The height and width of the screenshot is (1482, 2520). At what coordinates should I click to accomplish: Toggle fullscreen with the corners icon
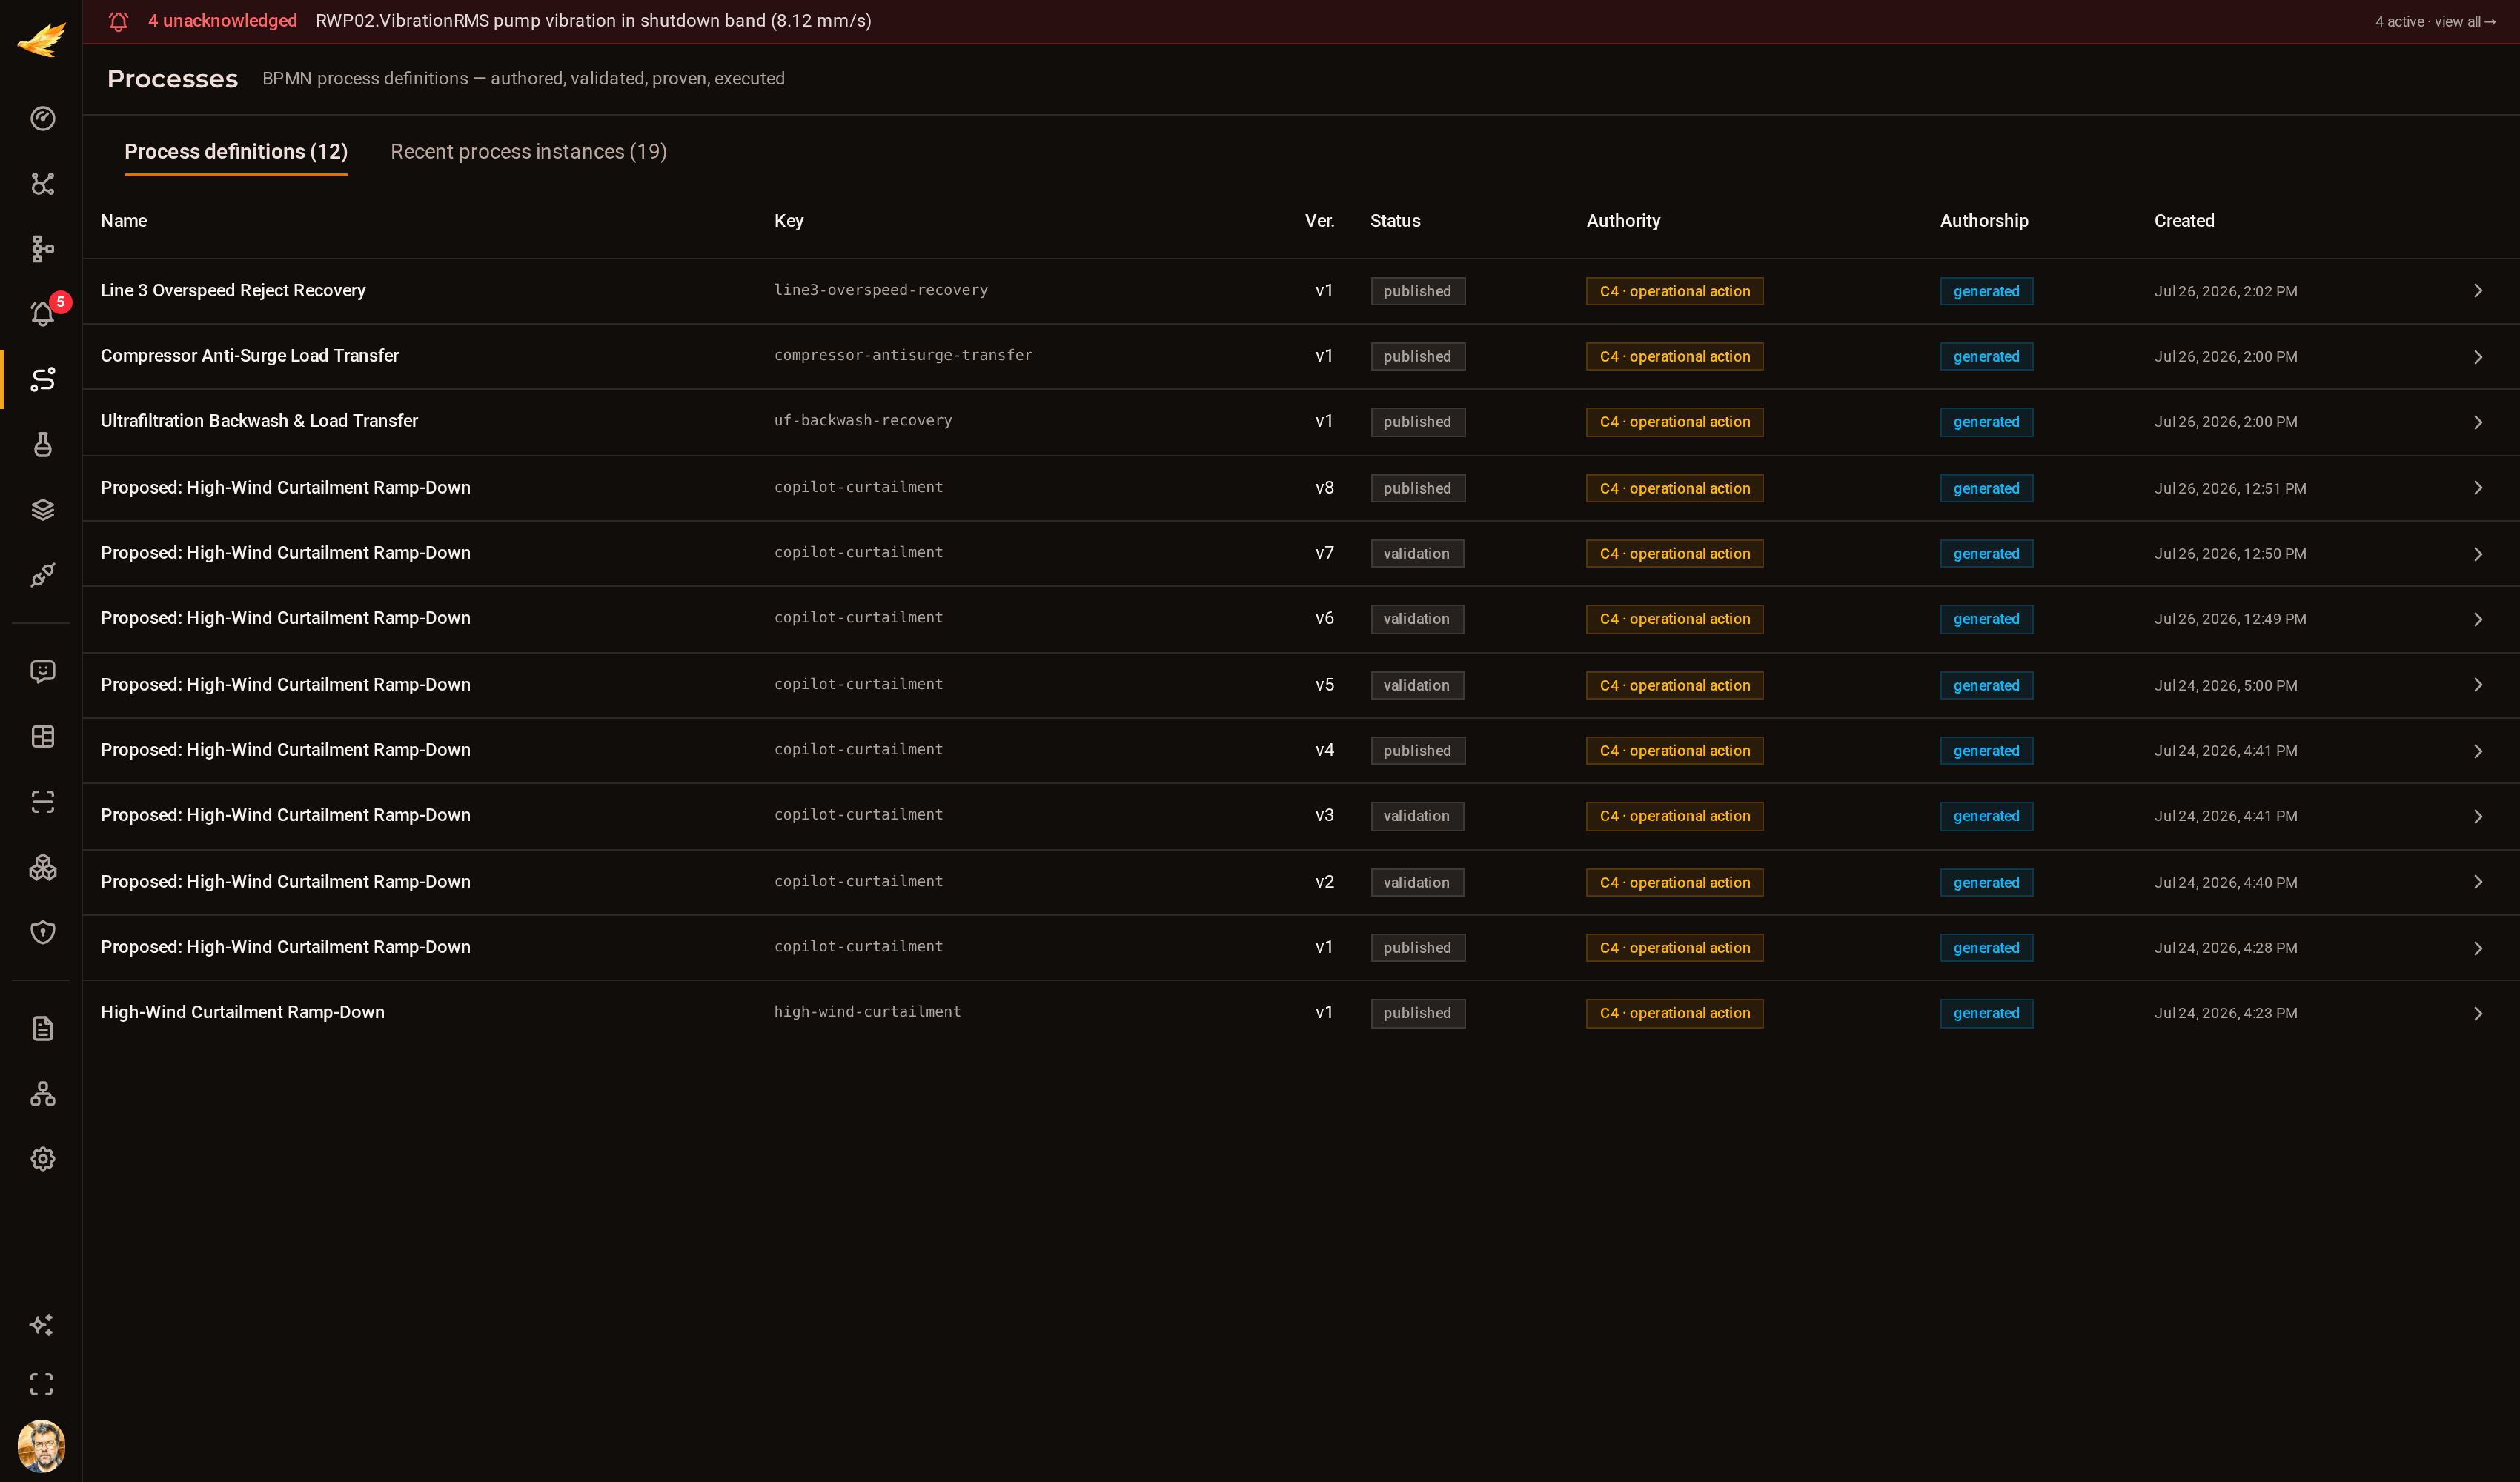42,1384
